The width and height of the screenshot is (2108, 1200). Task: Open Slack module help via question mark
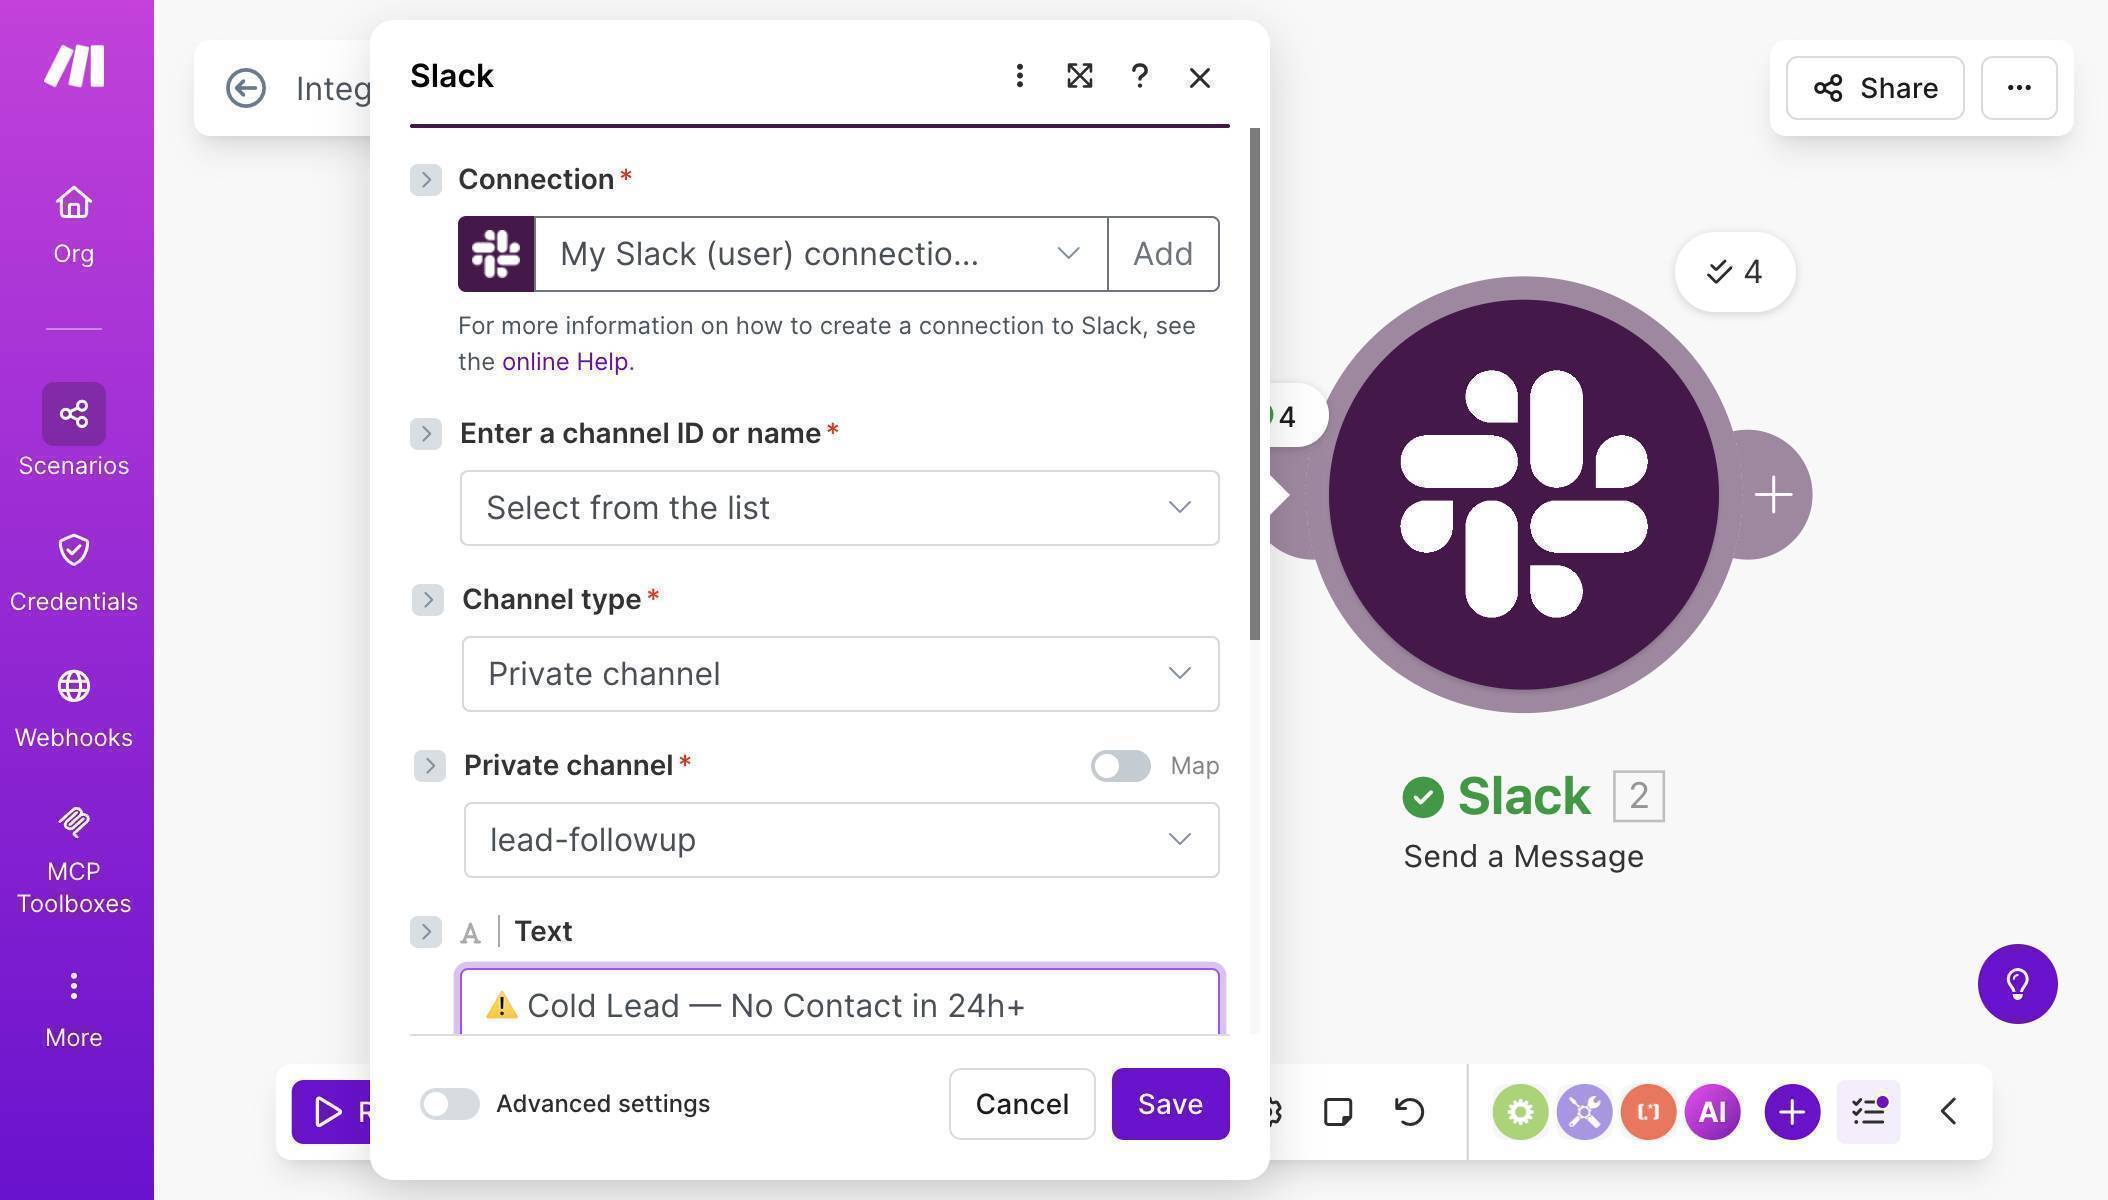pyautogui.click(x=1139, y=76)
